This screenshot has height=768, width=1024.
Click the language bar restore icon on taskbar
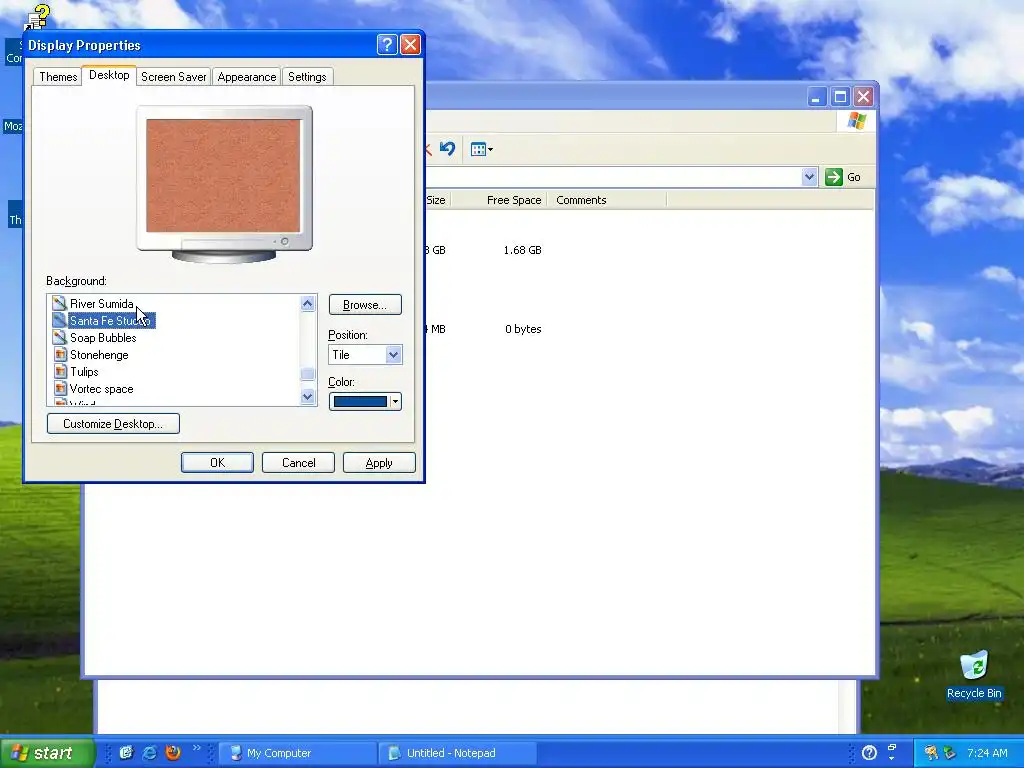coord(892,747)
